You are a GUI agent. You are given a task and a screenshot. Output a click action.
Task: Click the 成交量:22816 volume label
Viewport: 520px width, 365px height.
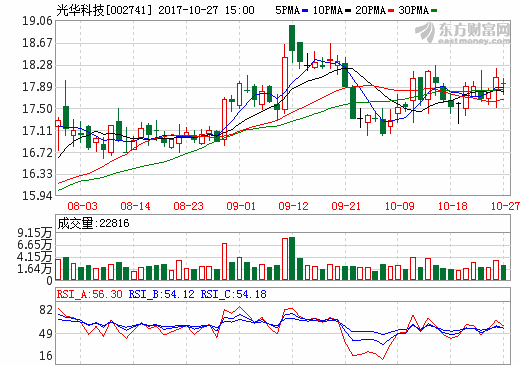point(93,223)
